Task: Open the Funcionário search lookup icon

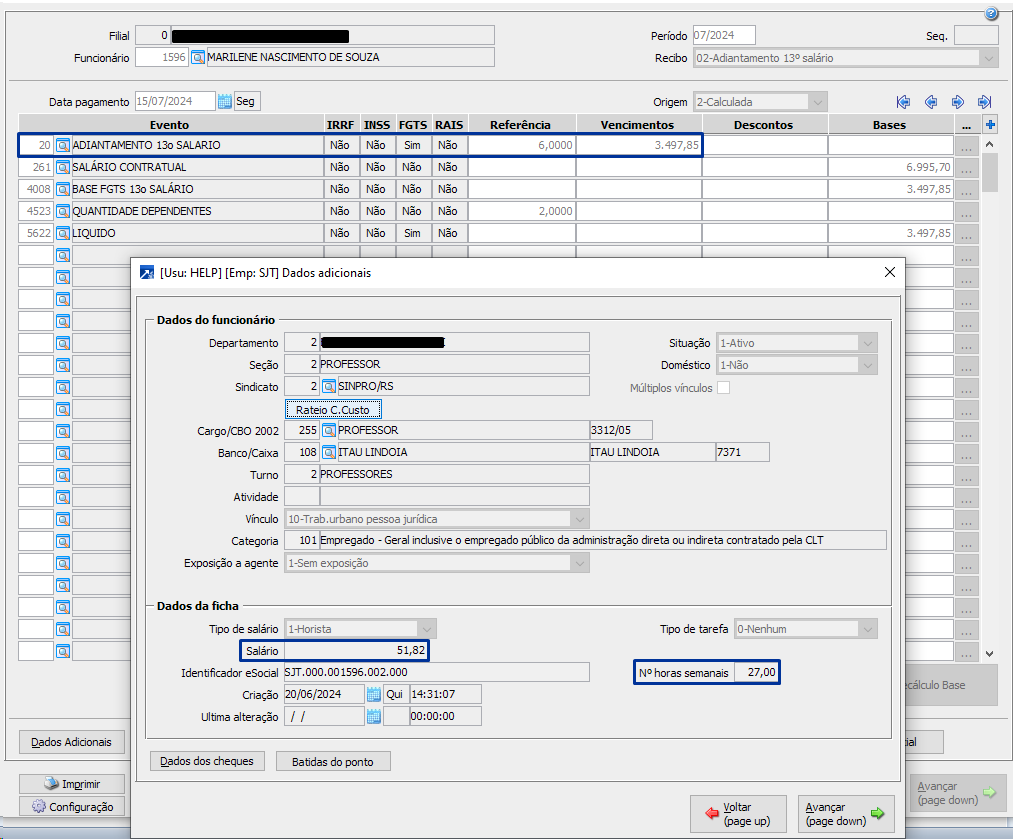Action: [198, 58]
